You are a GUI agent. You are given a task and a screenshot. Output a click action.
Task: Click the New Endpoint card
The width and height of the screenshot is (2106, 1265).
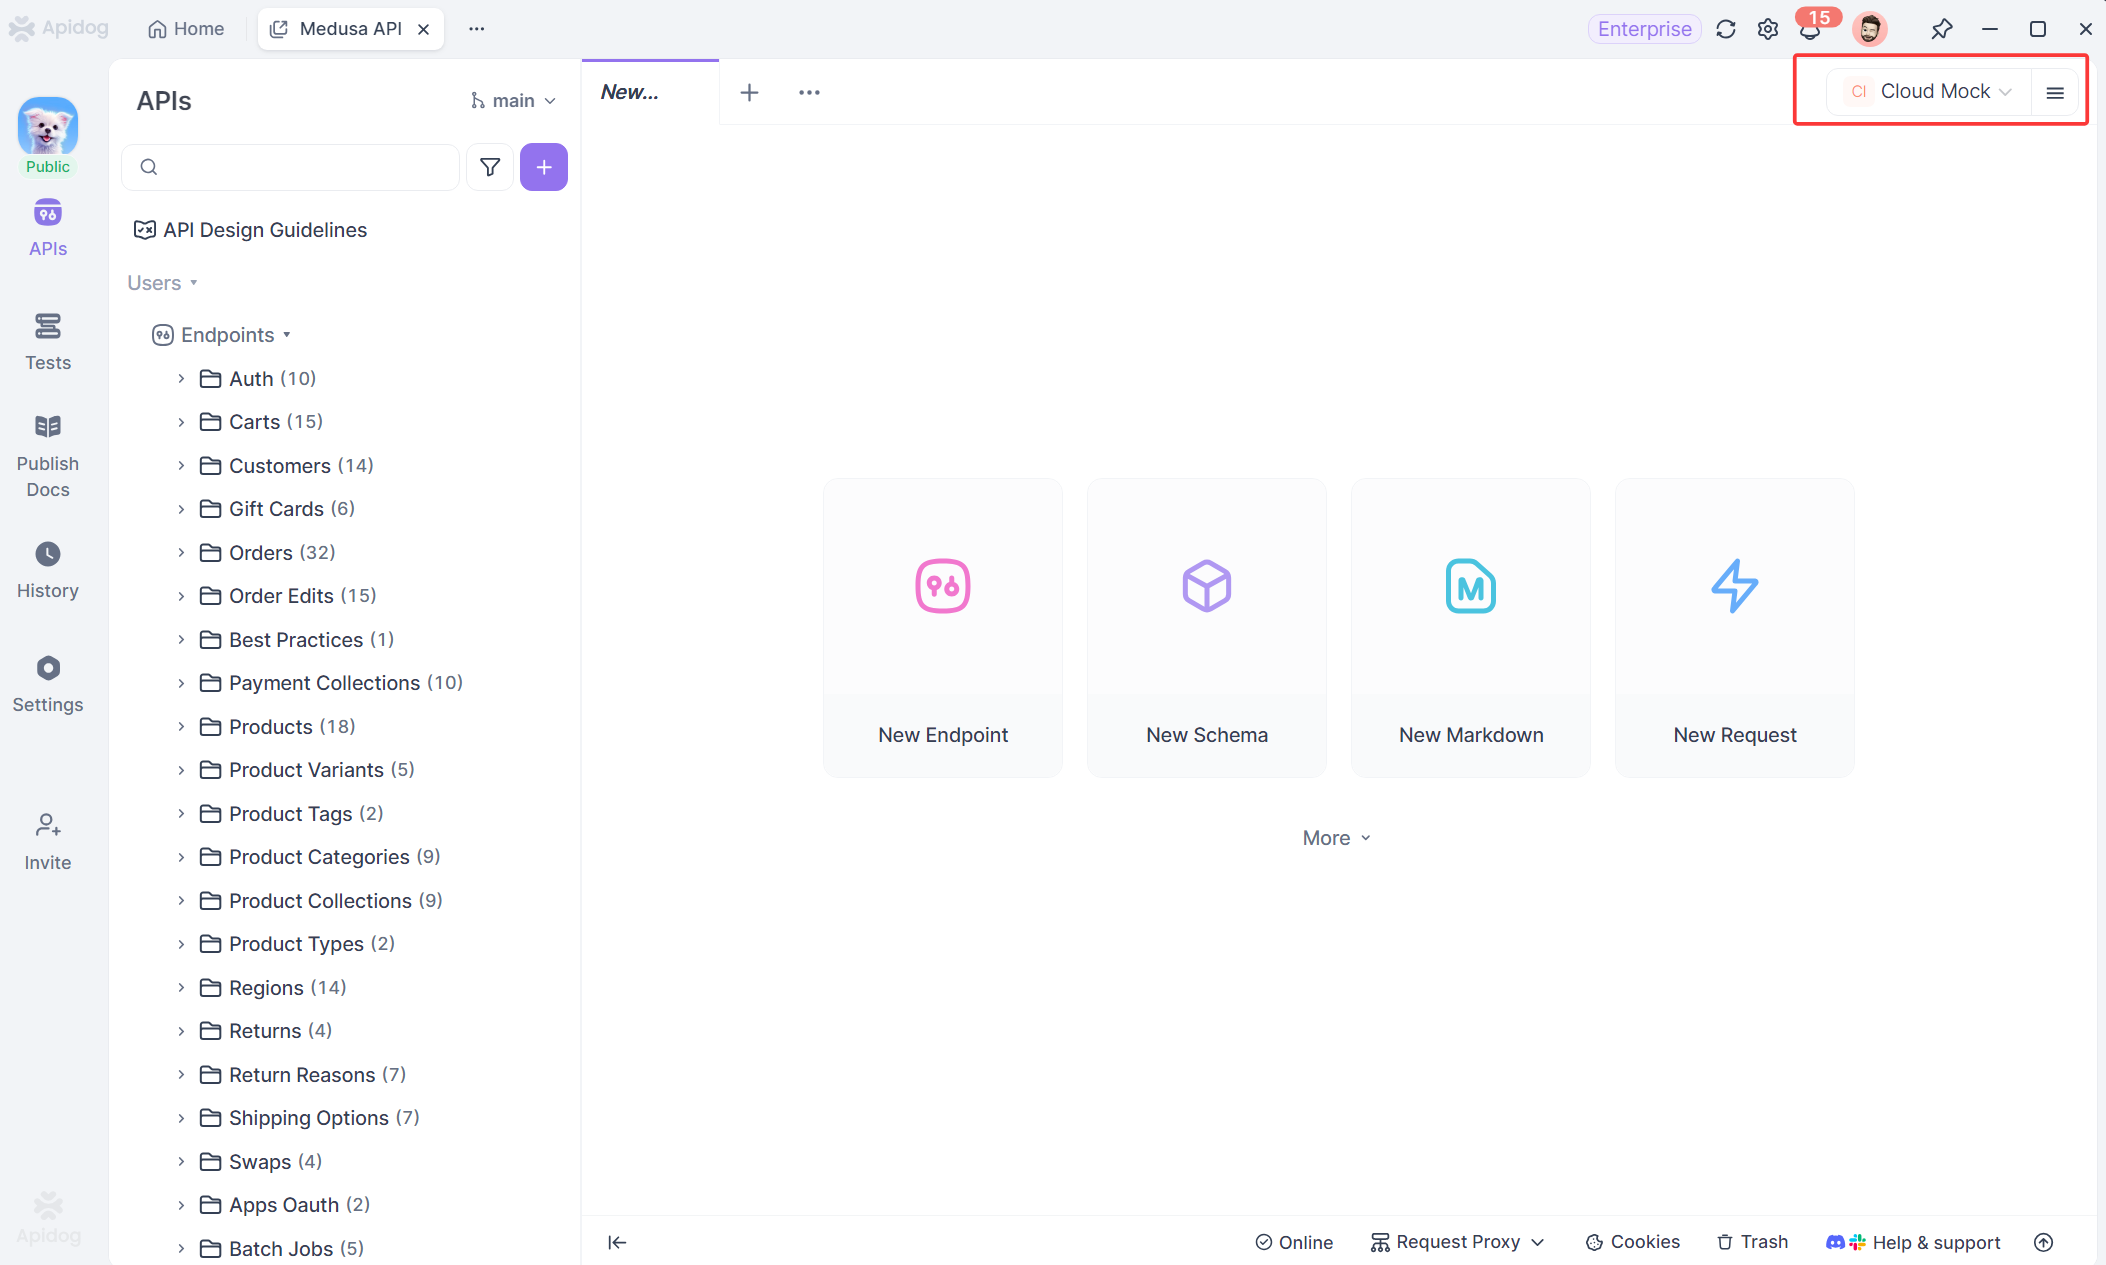pyautogui.click(x=942, y=627)
